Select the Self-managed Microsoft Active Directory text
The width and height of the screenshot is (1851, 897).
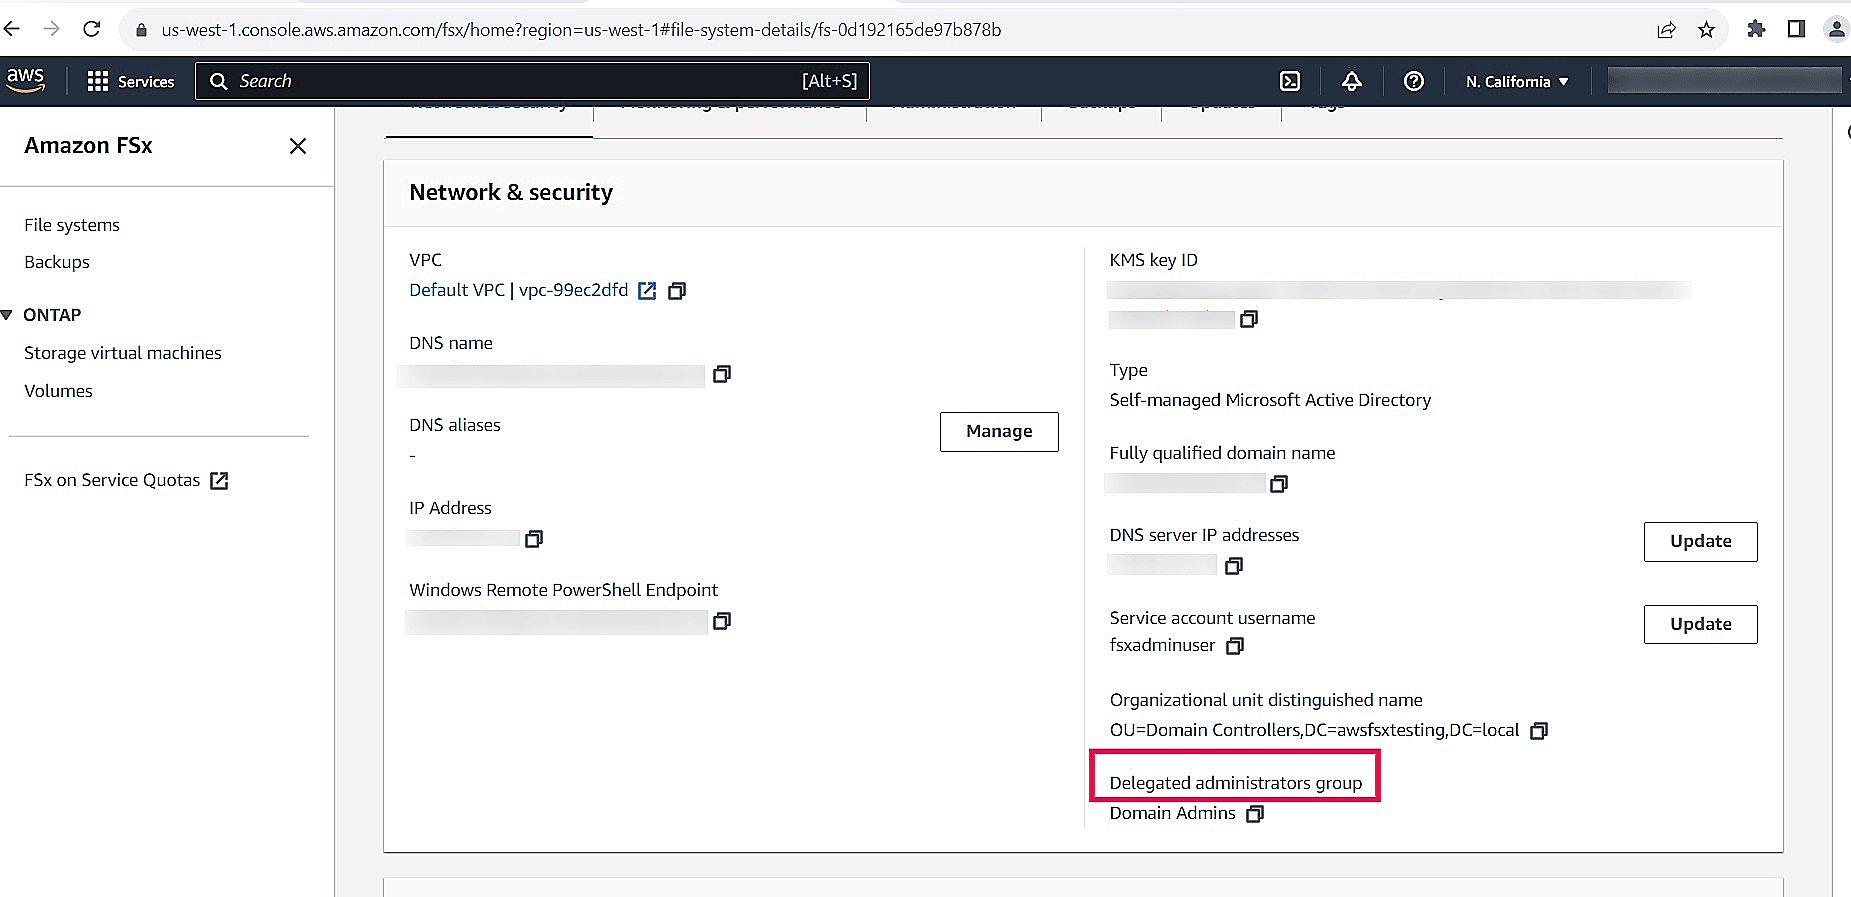click(x=1270, y=400)
